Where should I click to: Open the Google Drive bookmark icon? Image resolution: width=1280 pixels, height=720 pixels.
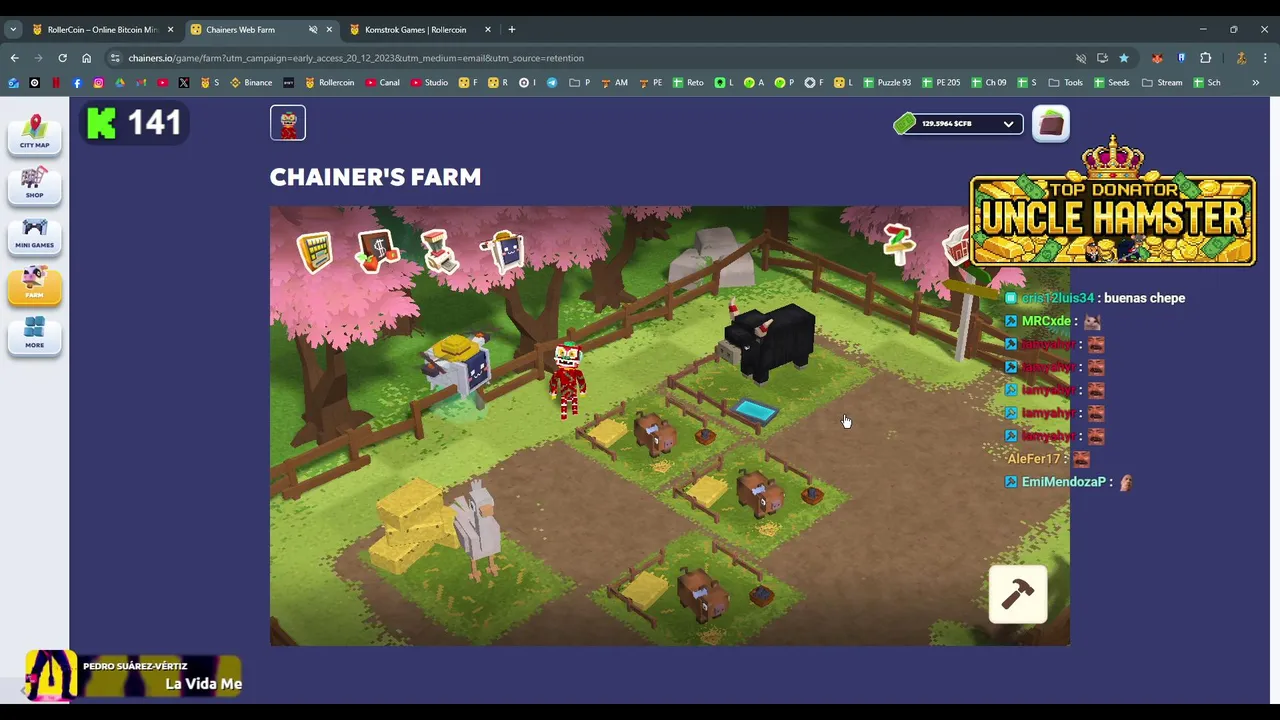pyautogui.click(x=120, y=83)
